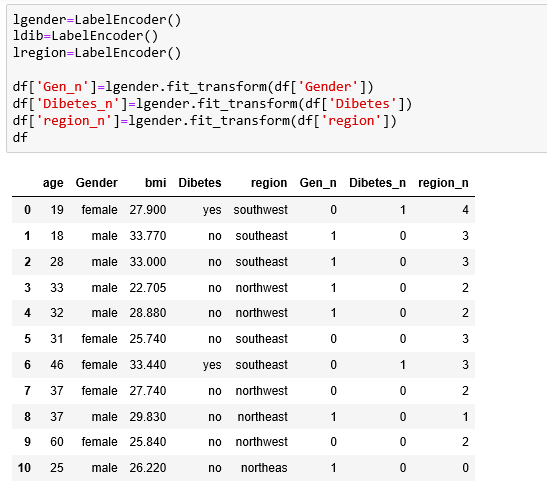
Task: Click row index 0 in the table
Action: pos(28,210)
